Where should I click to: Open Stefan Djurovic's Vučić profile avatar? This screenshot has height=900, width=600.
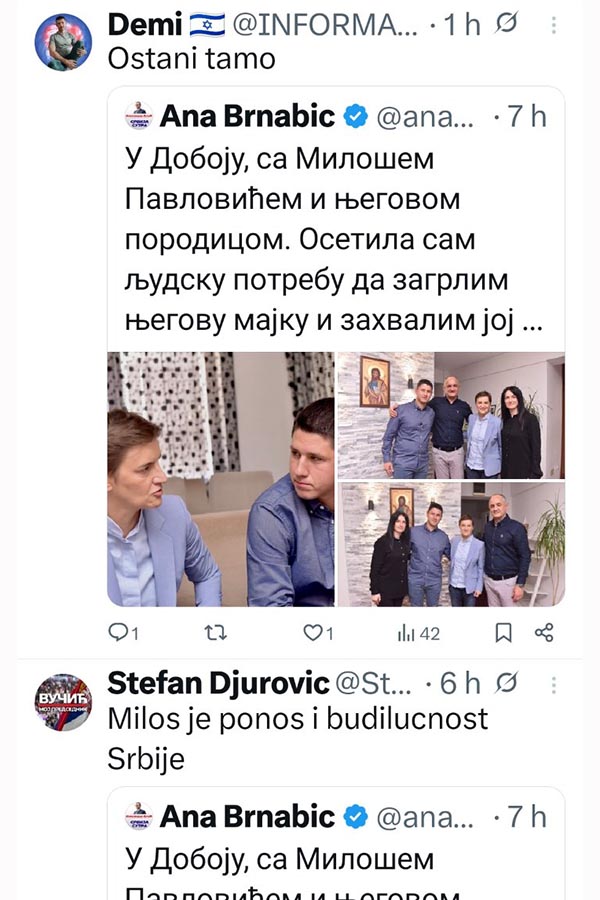63,702
